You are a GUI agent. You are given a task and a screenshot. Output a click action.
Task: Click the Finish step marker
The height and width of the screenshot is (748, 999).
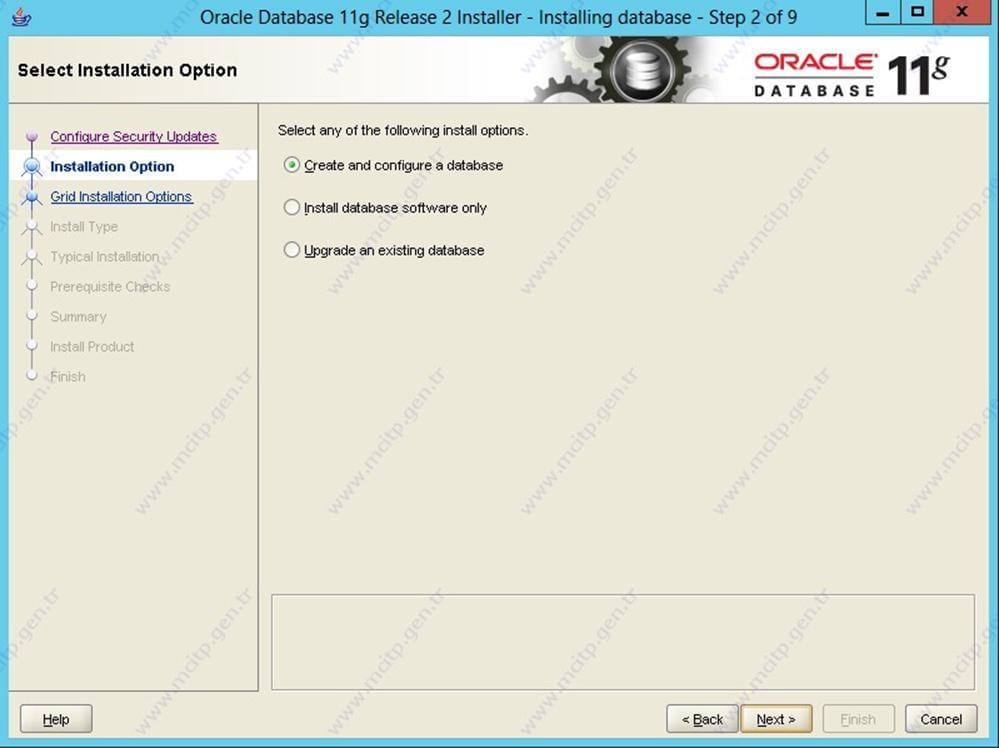coord(31,376)
